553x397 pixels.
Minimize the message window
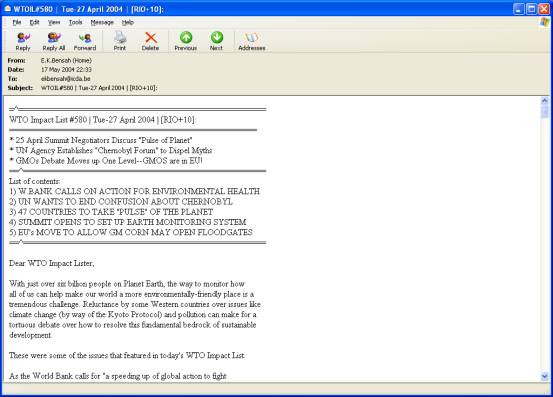[519, 9]
